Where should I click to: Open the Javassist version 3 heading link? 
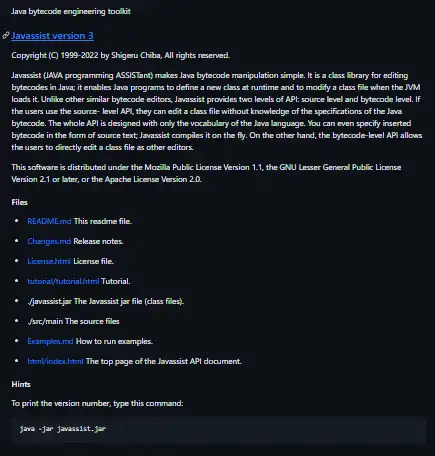[x=52, y=36]
